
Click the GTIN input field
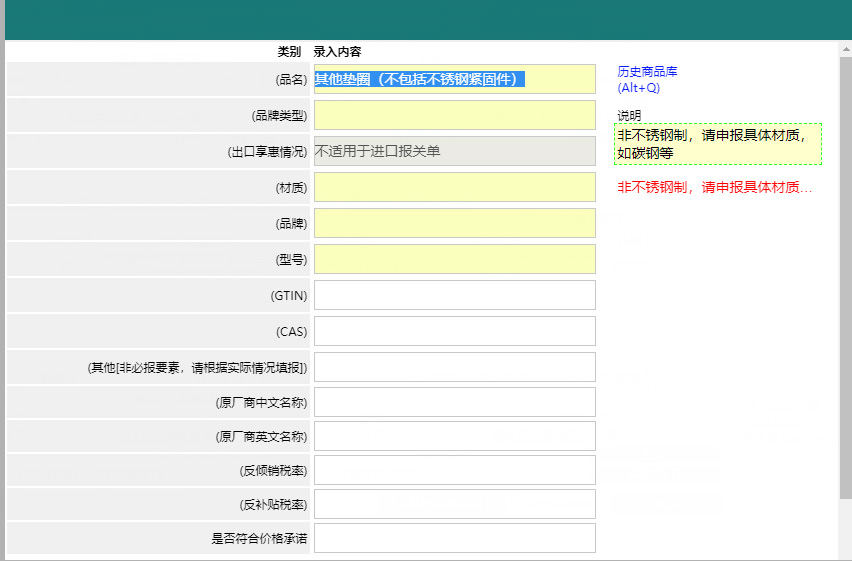(455, 295)
